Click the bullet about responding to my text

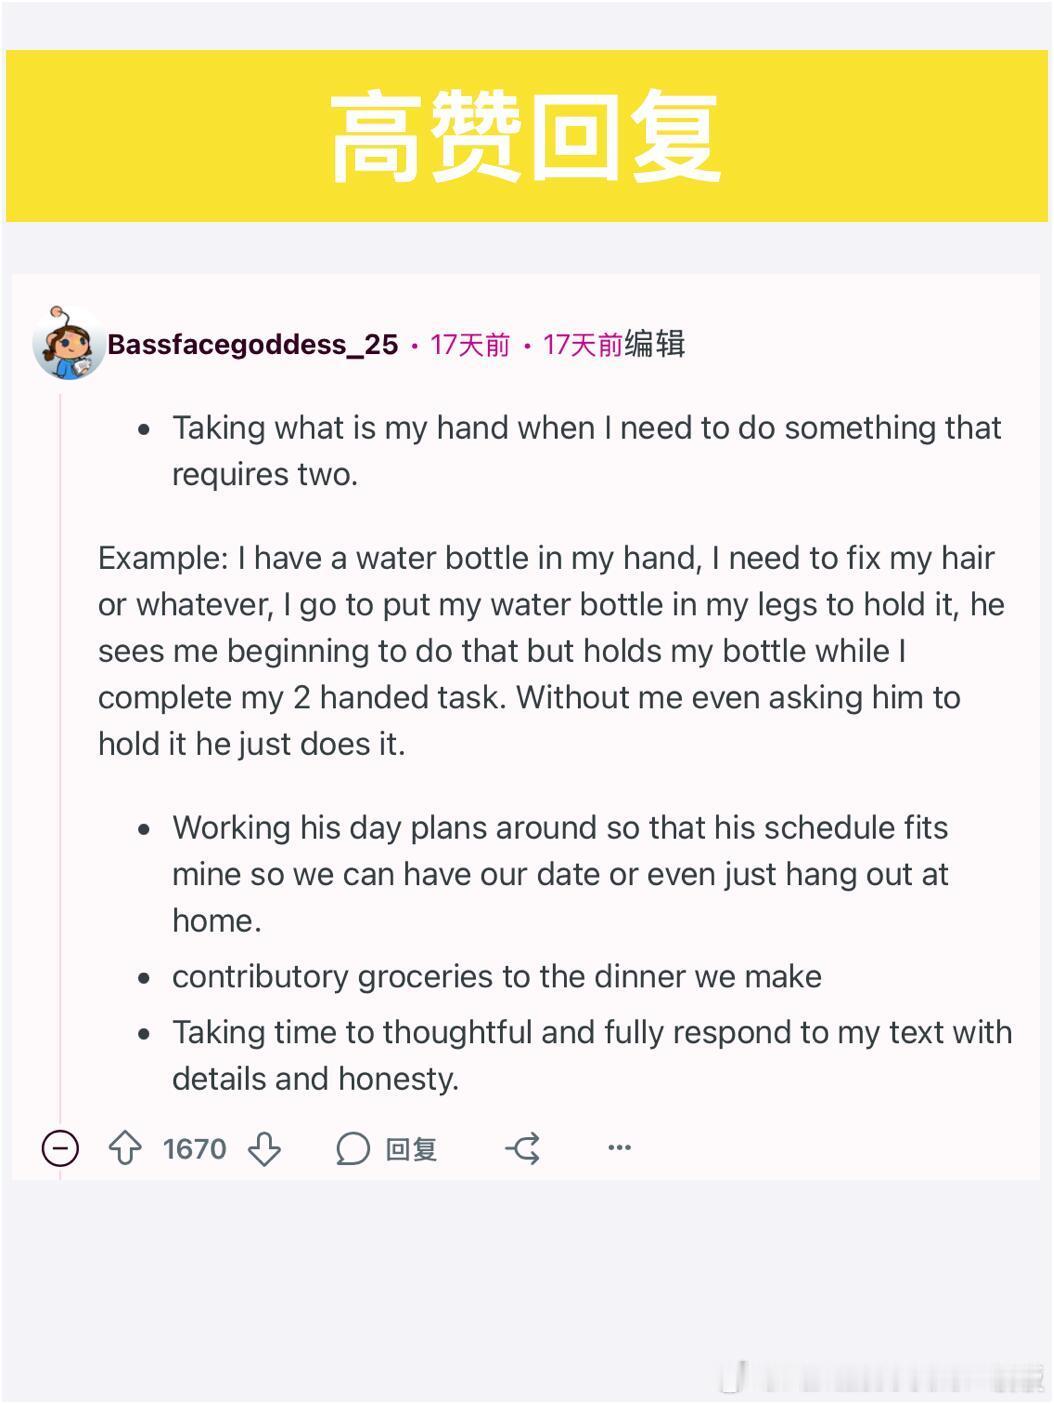(x=592, y=1055)
